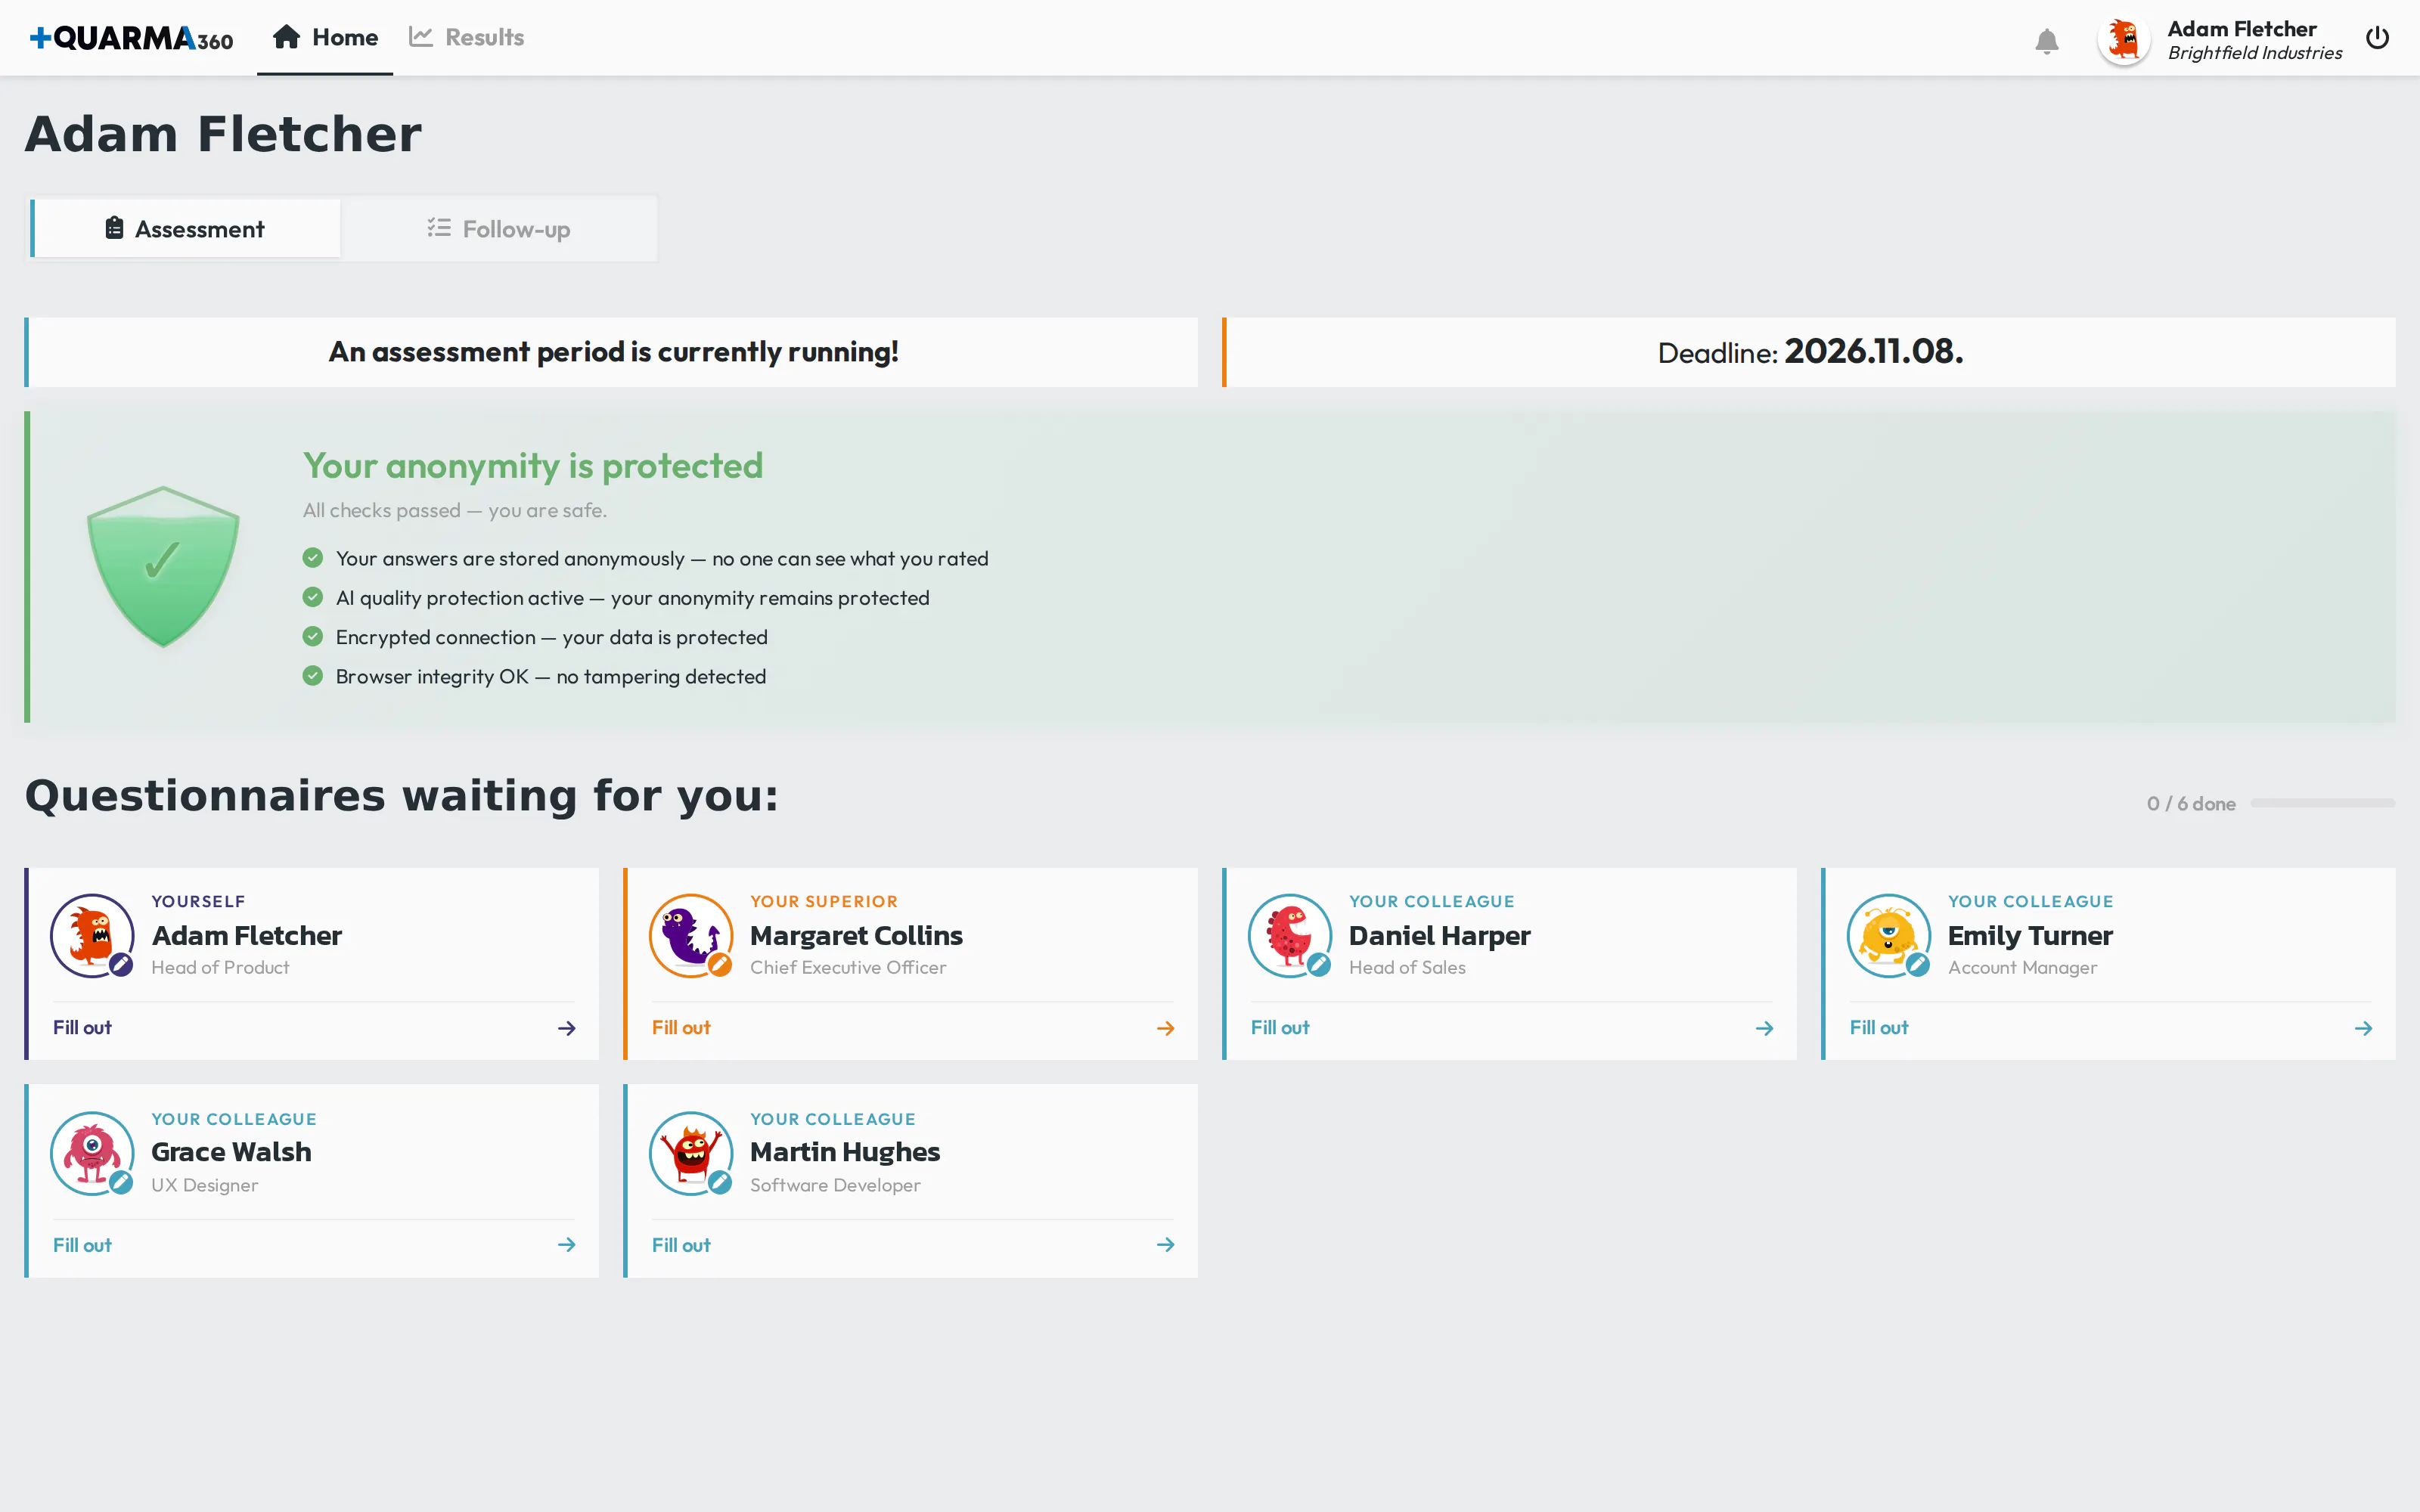Fill out Daniel Harper's questionnaire
2420x1512 pixels.
[x=1280, y=1028]
